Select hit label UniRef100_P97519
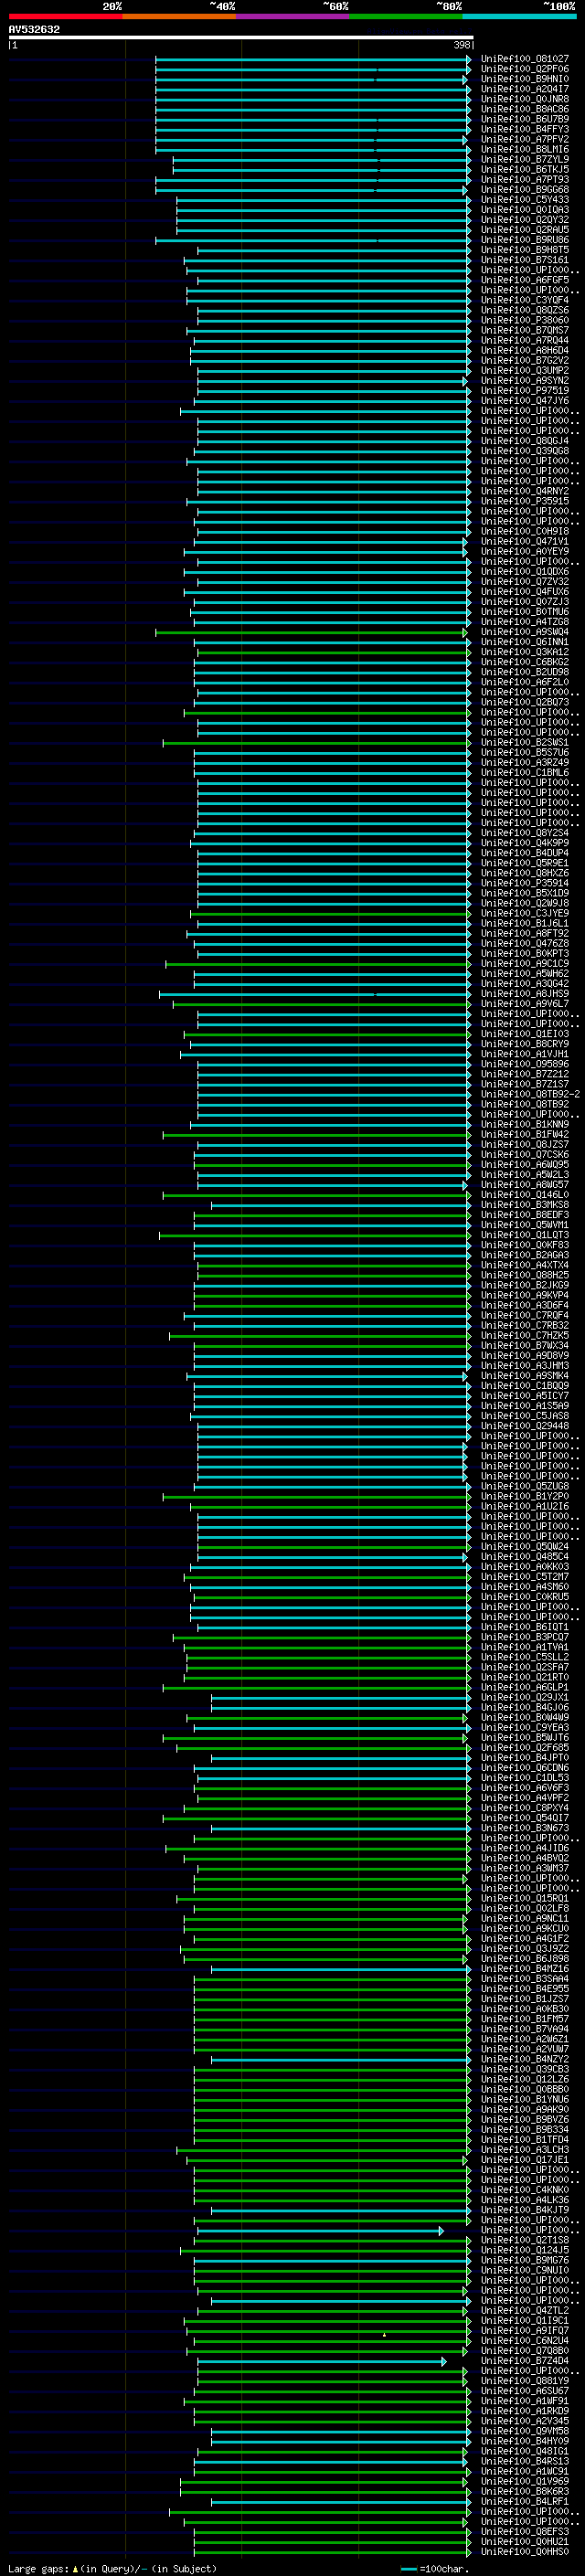 tap(525, 391)
